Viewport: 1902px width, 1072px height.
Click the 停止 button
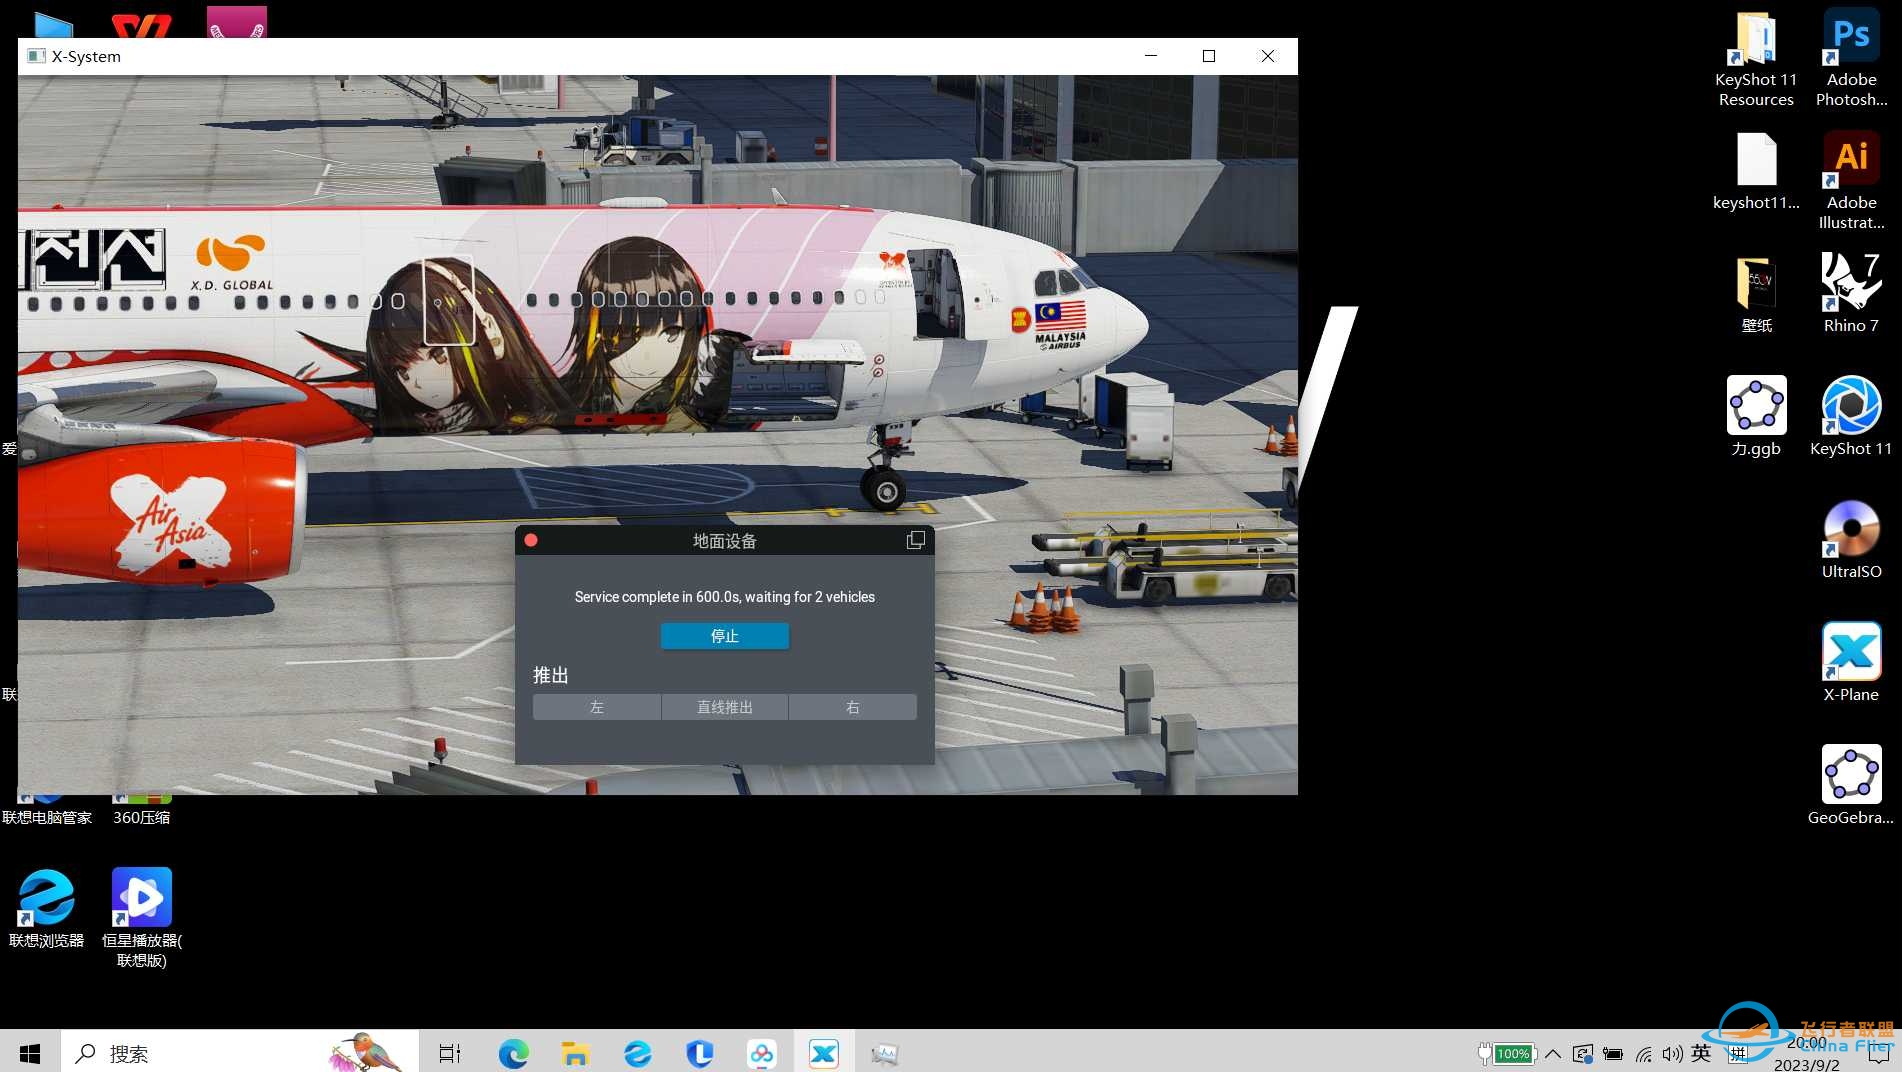pyautogui.click(x=725, y=636)
